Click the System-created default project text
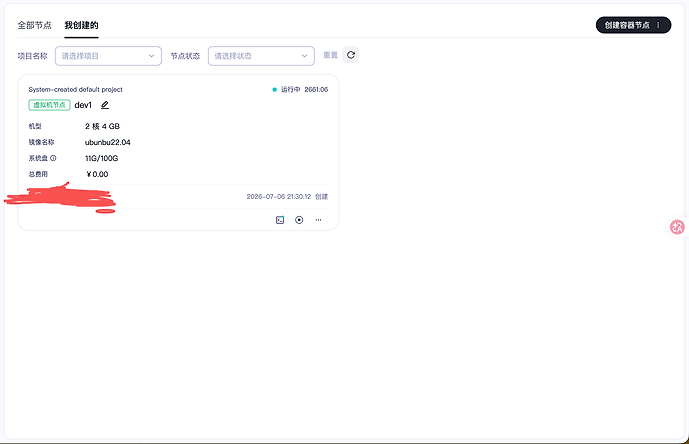 pyautogui.click(x=76, y=90)
